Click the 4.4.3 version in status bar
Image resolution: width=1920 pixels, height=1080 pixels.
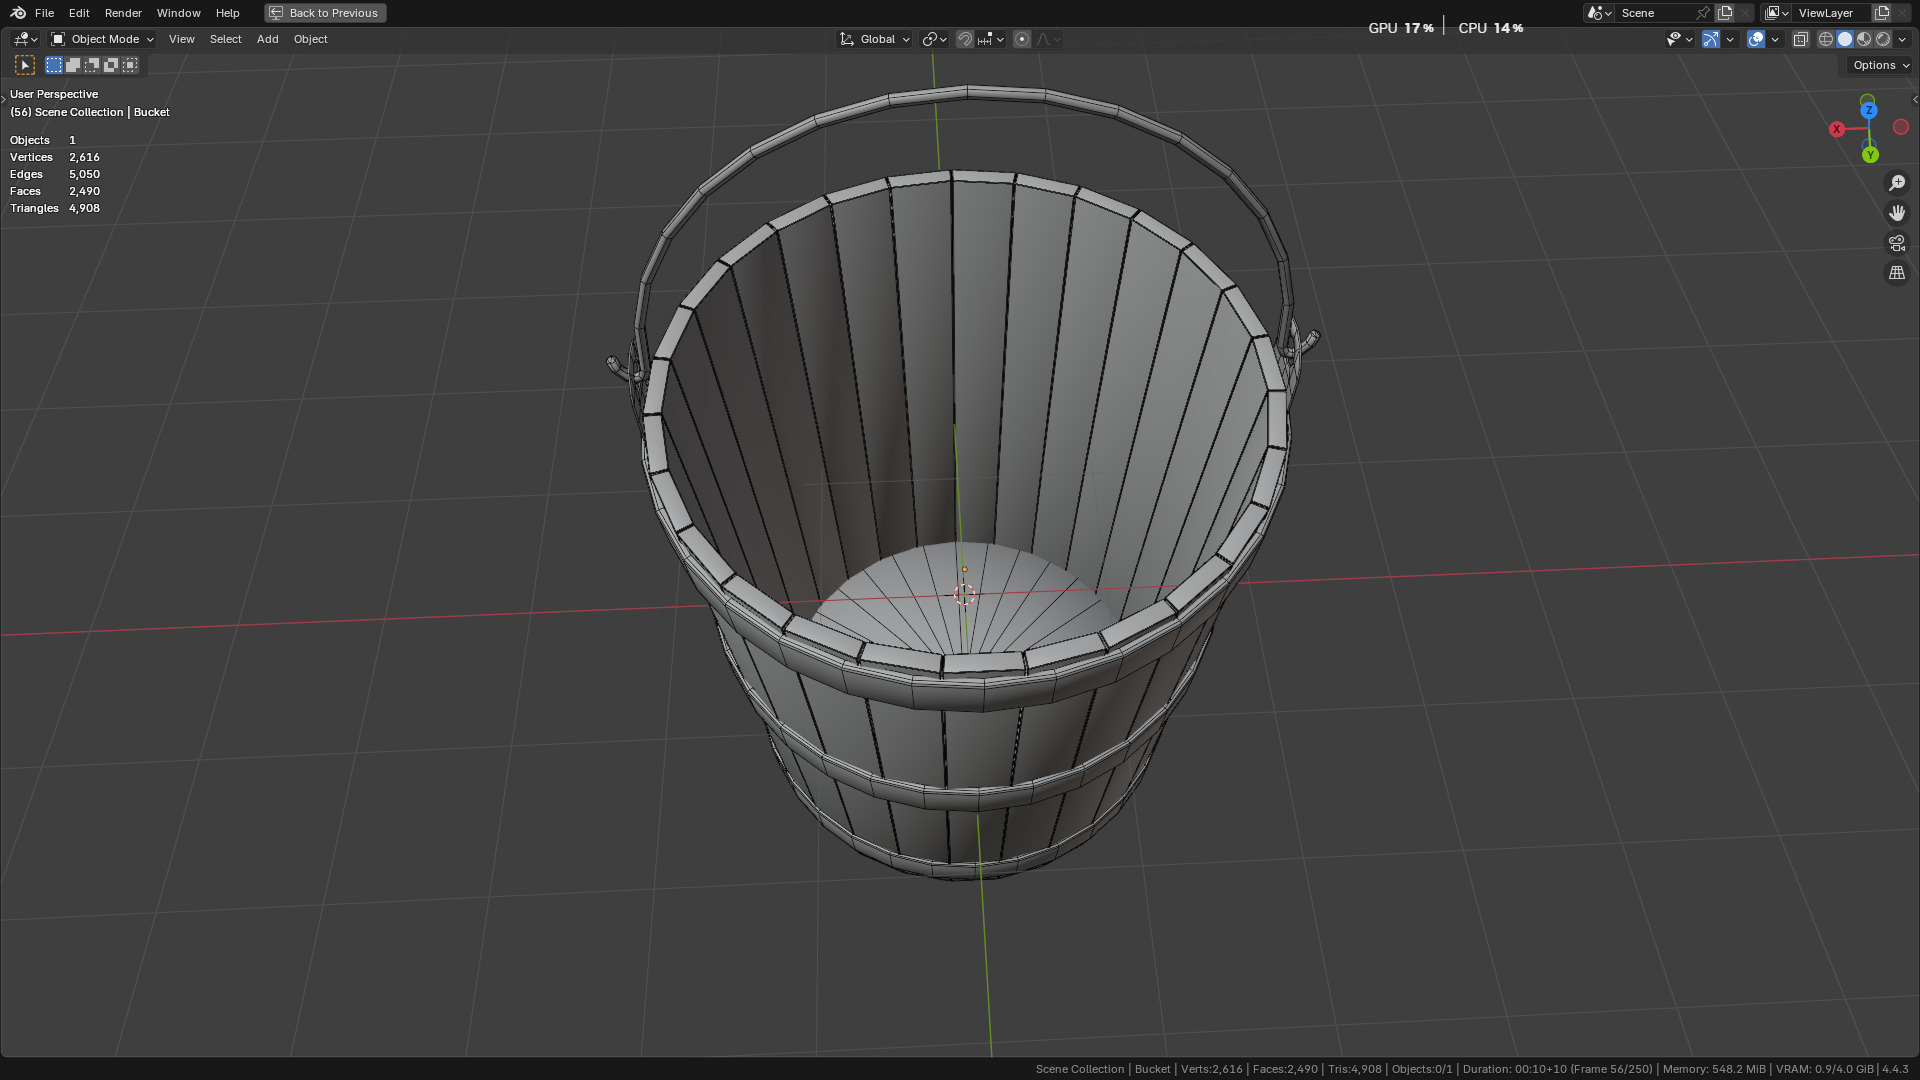tap(1895, 1069)
